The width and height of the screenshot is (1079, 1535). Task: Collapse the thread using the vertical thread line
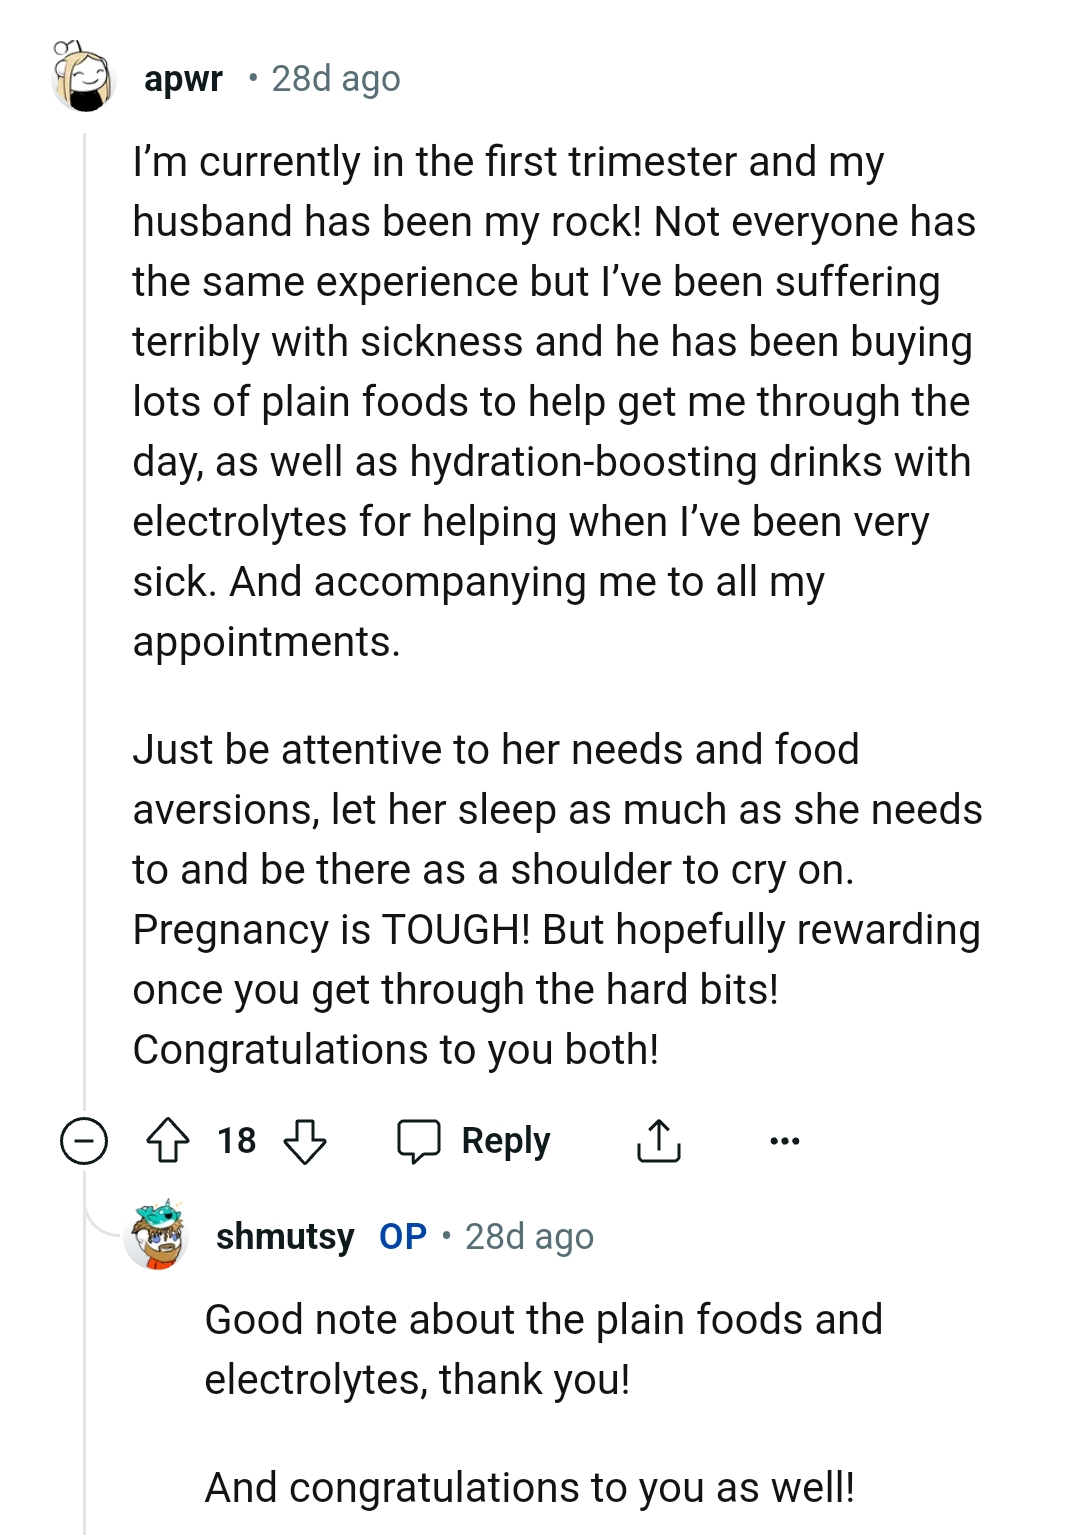[85, 600]
